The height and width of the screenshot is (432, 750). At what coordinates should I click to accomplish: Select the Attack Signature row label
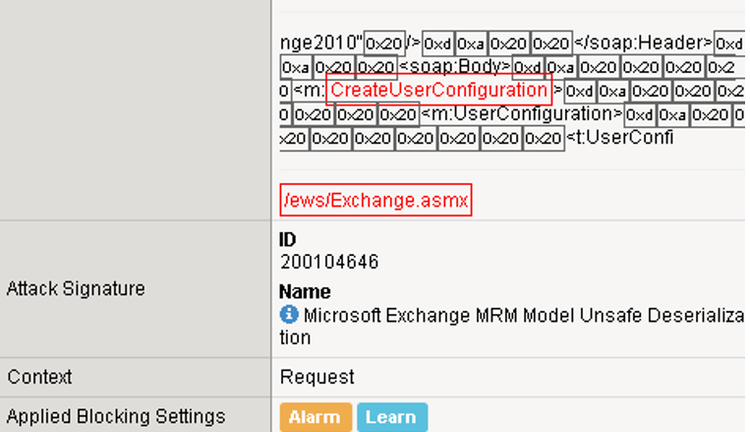(76, 289)
